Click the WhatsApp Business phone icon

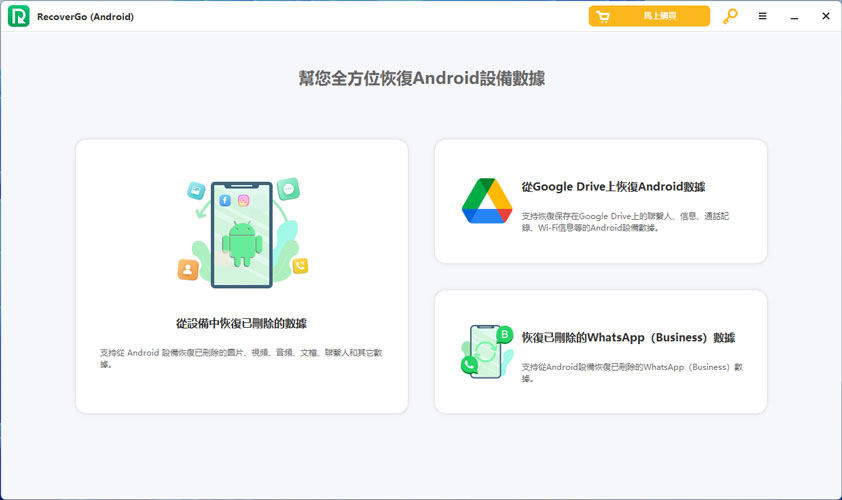pyautogui.click(x=487, y=352)
